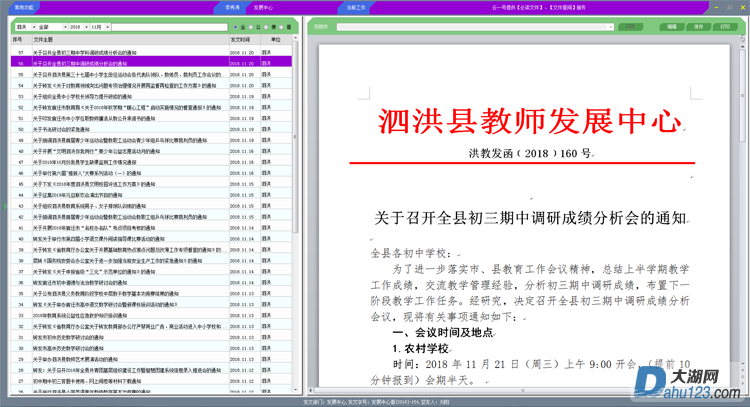This screenshot has width=750, height=407.
Task: Select file row number 44
Action: (151, 195)
